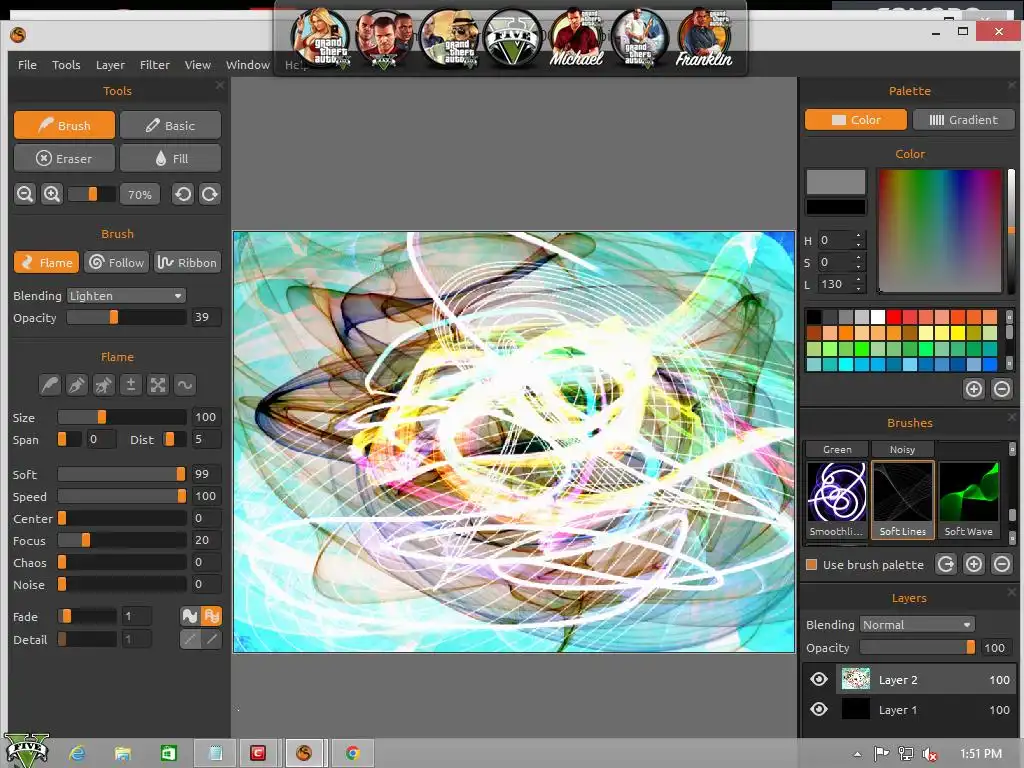This screenshot has width=1024, height=768.
Task: Close the Brushes panel with its X
Action: (1012, 417)
